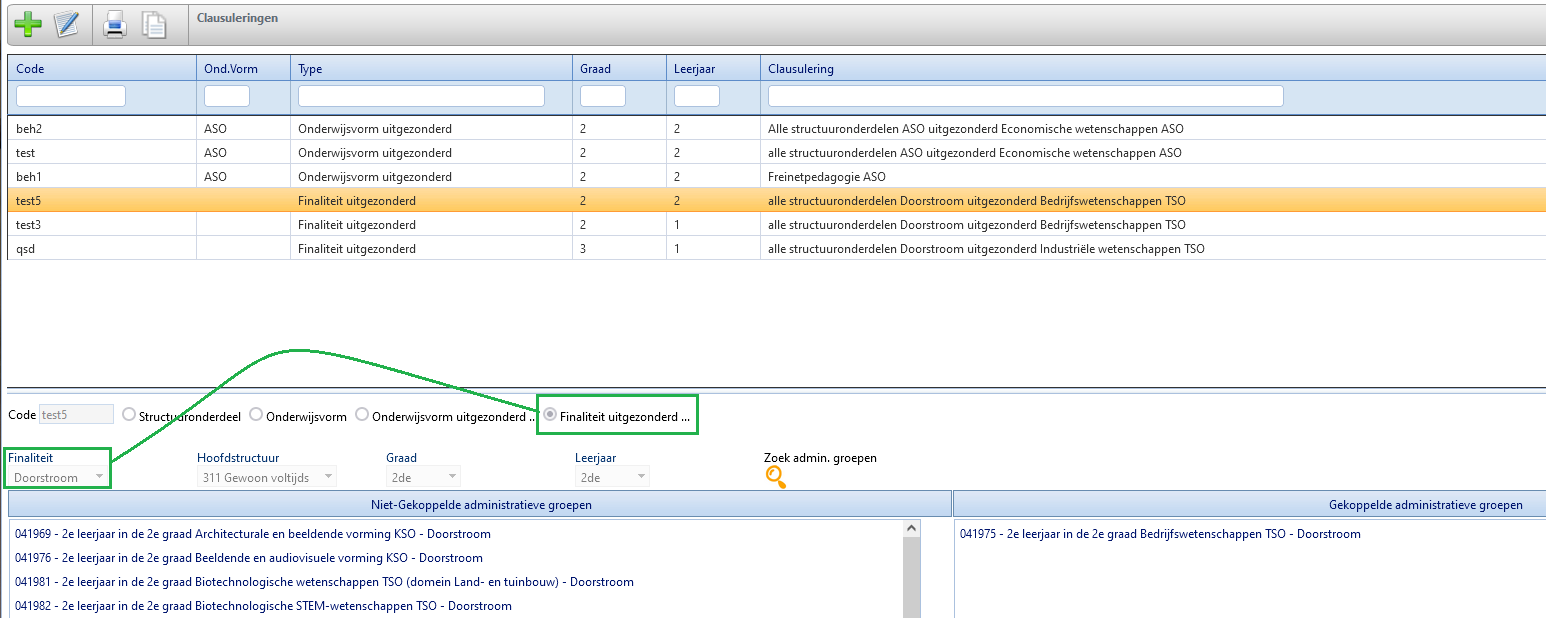The image size is (1546, 618).
Task: Click the copy documents icon
Action: click(x=154, y=24)
